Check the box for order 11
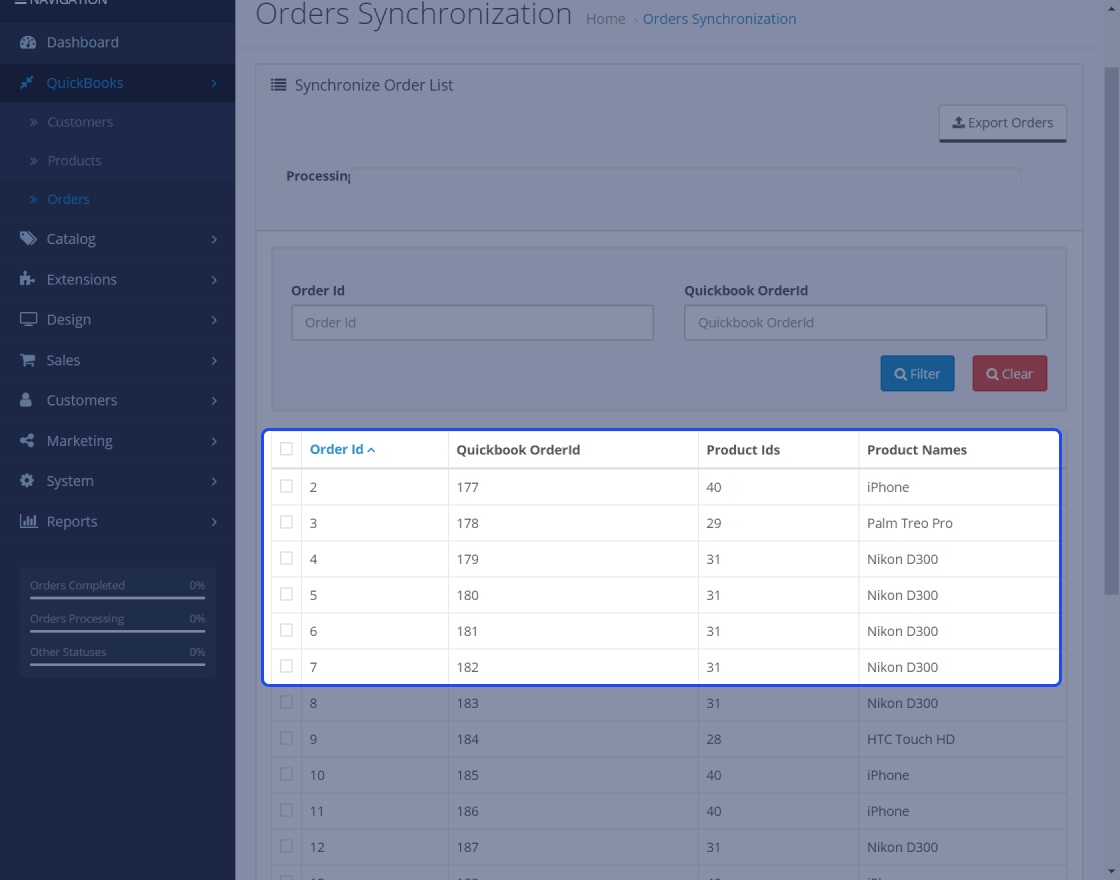The image size is (1120, 880). [286, 810]
